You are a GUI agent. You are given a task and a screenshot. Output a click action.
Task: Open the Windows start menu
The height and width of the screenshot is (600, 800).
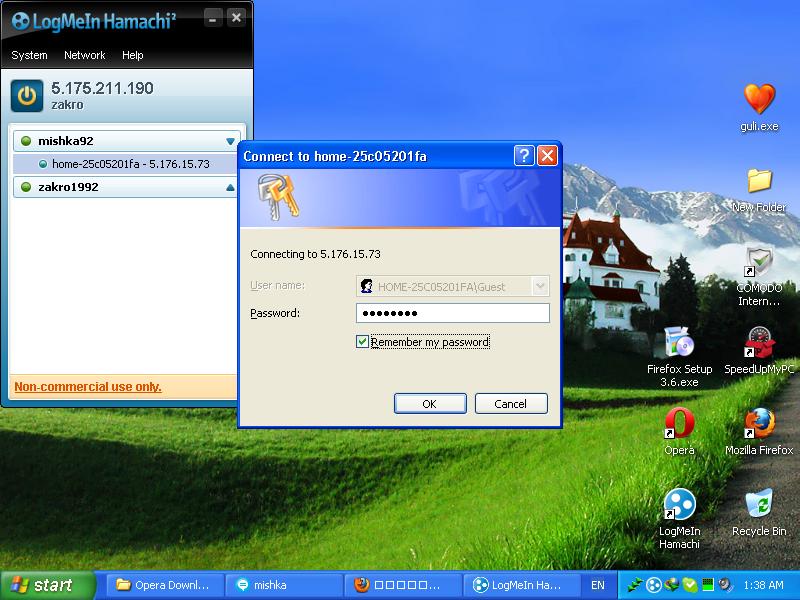point(48,585)
